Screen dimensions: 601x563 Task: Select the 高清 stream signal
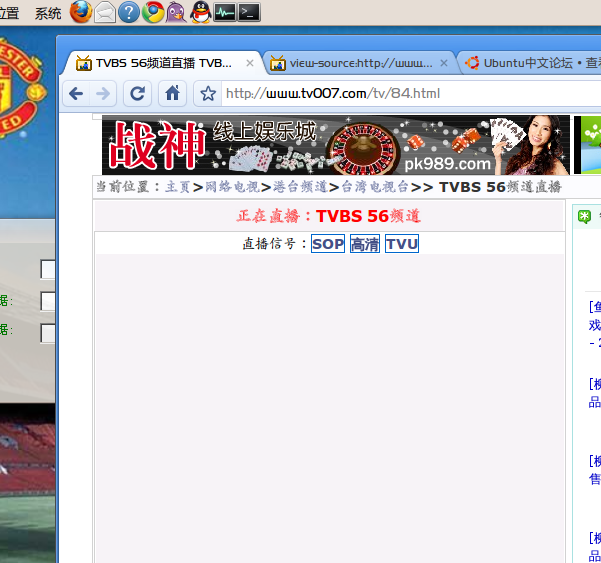point(365,244)
